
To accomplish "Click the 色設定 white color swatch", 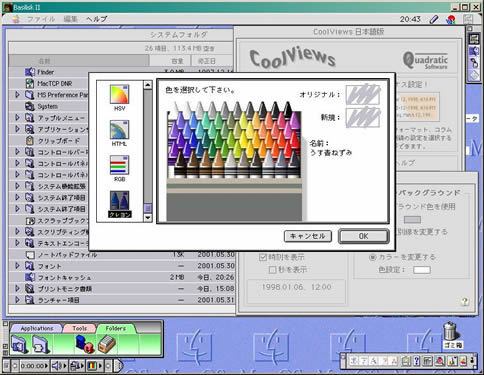I will click(x=422, y=269).
